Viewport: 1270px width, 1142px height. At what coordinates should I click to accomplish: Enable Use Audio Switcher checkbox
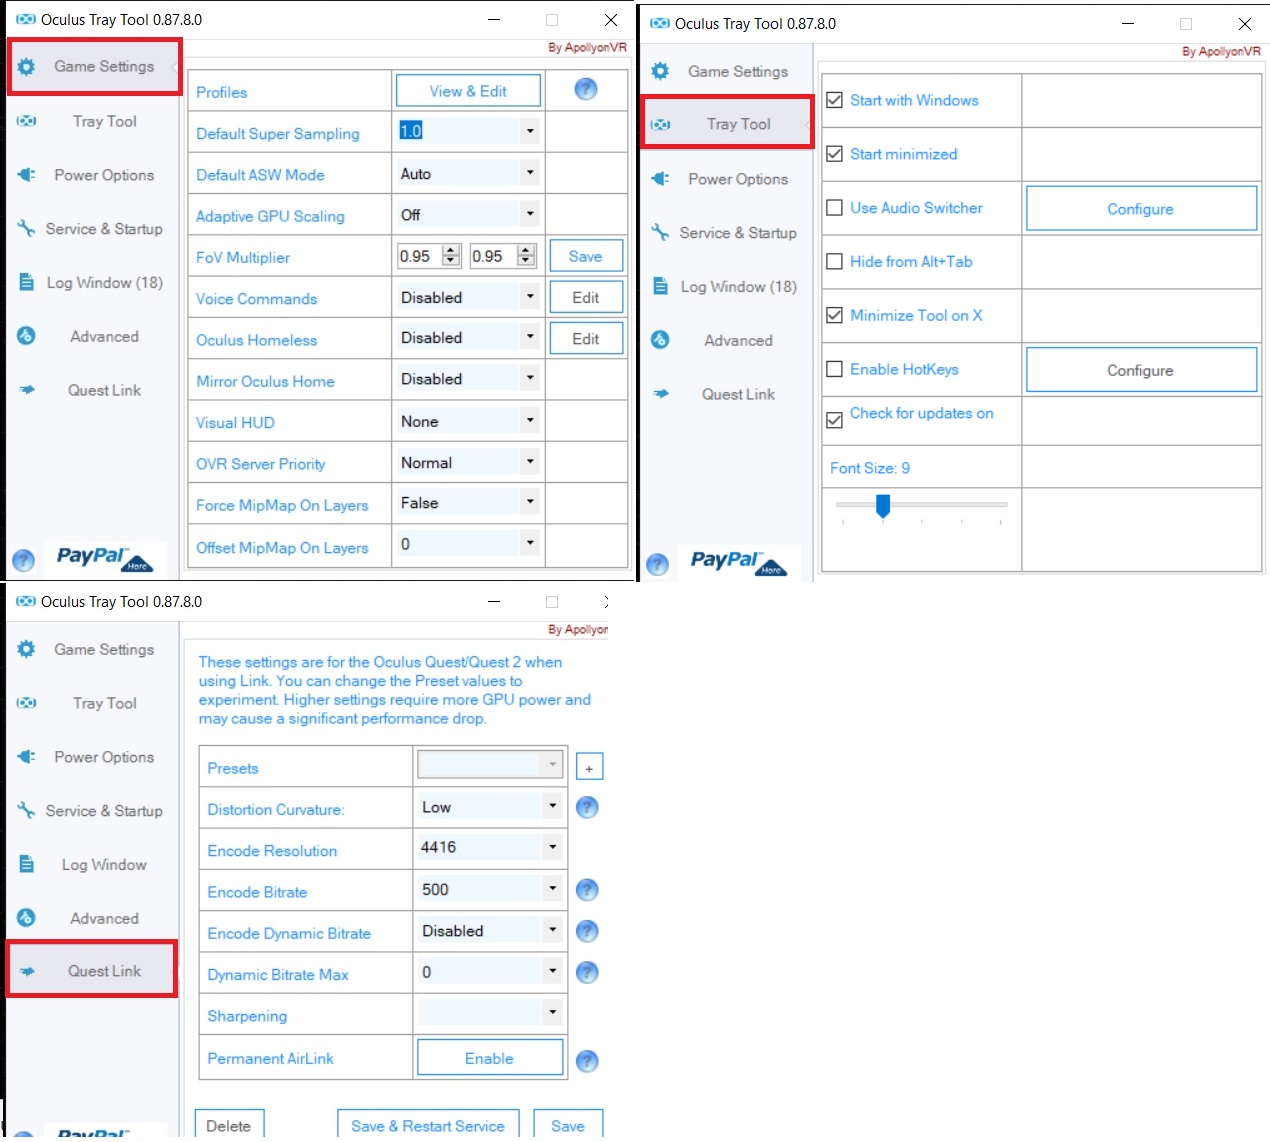[835, 208]
